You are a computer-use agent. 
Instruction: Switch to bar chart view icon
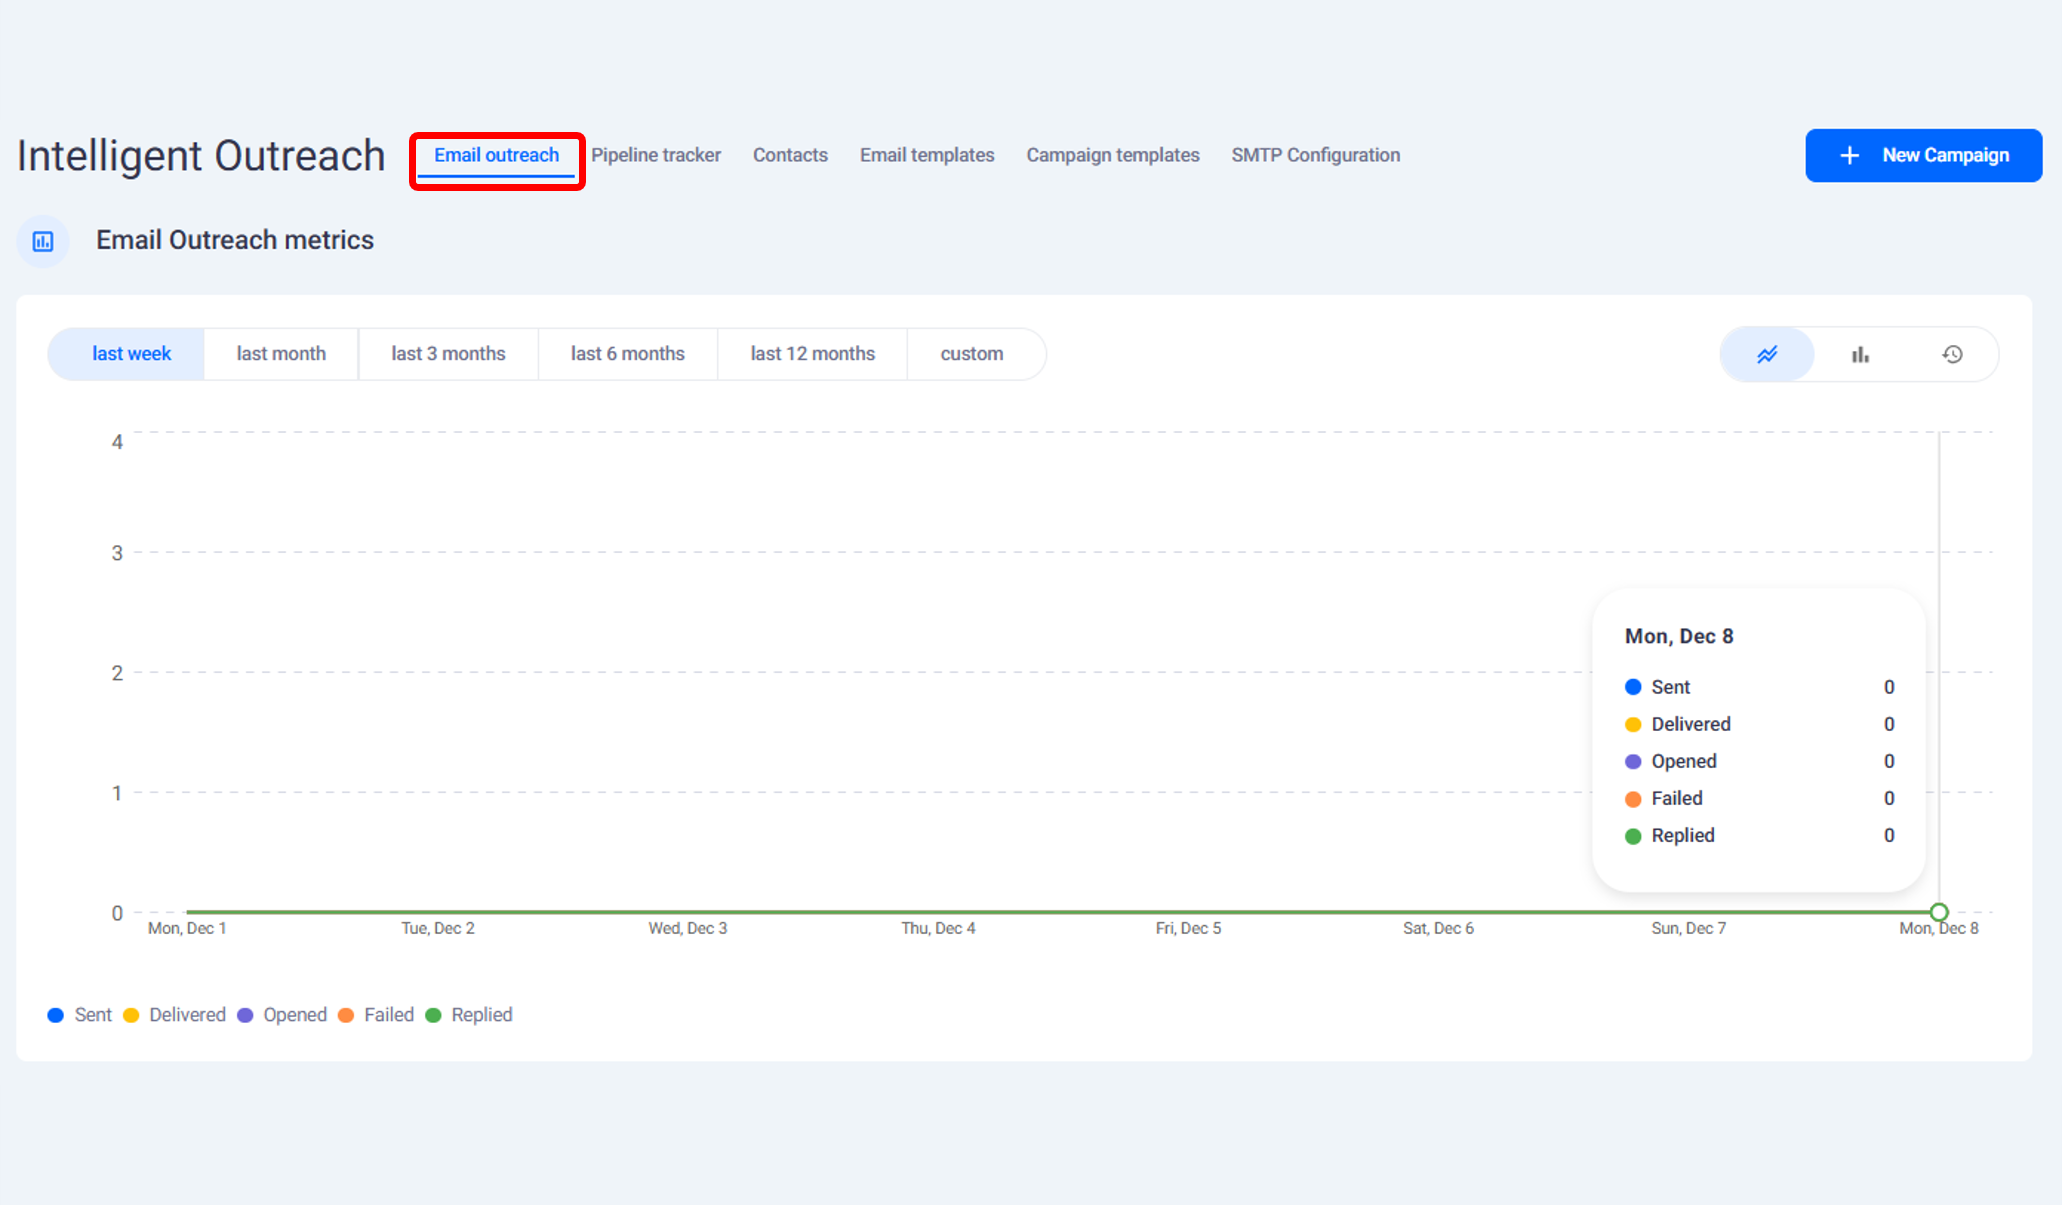pos(1860,354)
